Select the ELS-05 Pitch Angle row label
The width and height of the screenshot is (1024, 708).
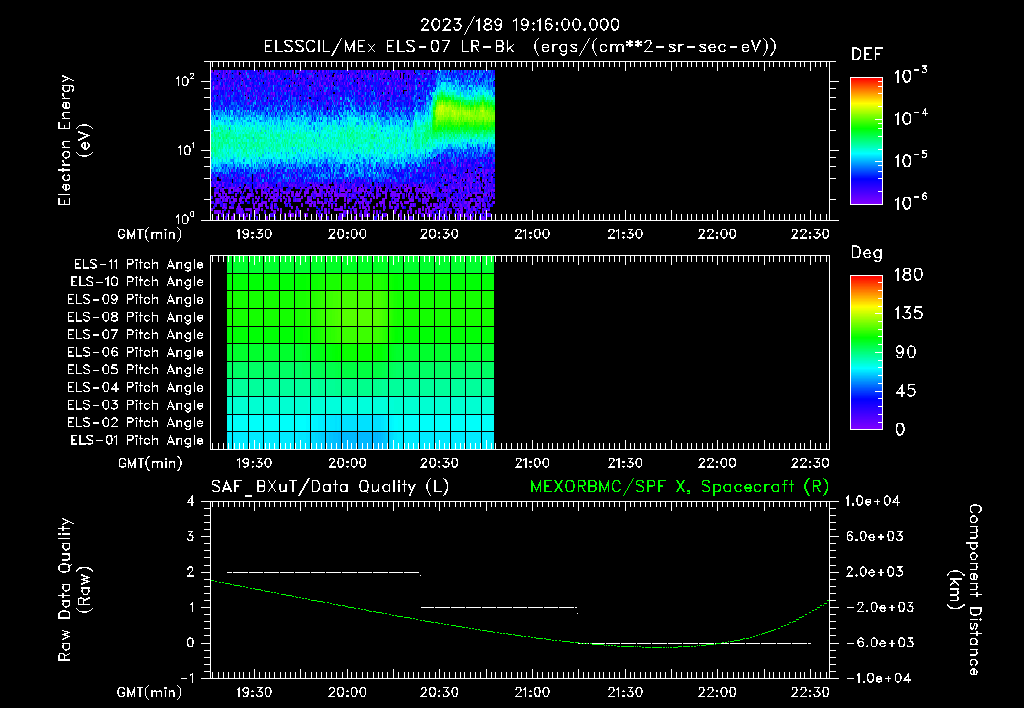pyautogui.click(x=135, y=370)
